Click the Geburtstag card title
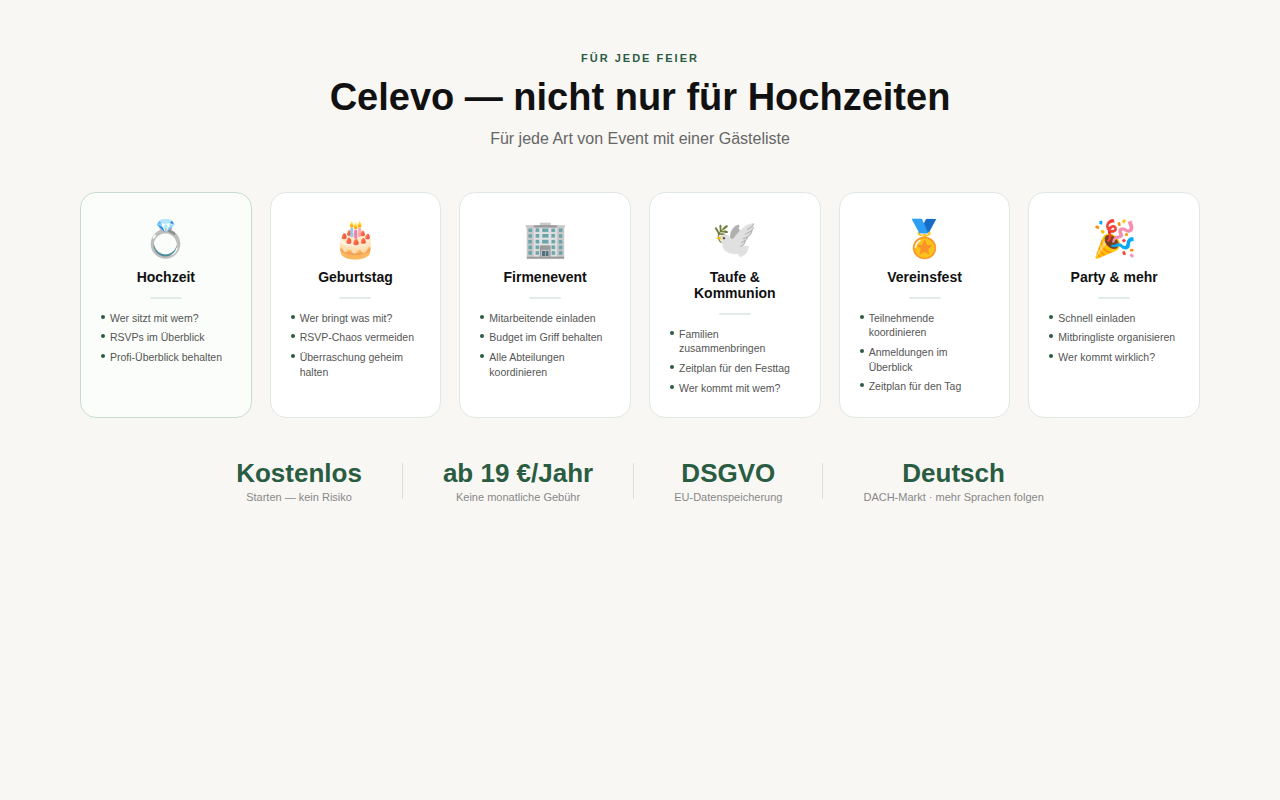 (355, 277)
